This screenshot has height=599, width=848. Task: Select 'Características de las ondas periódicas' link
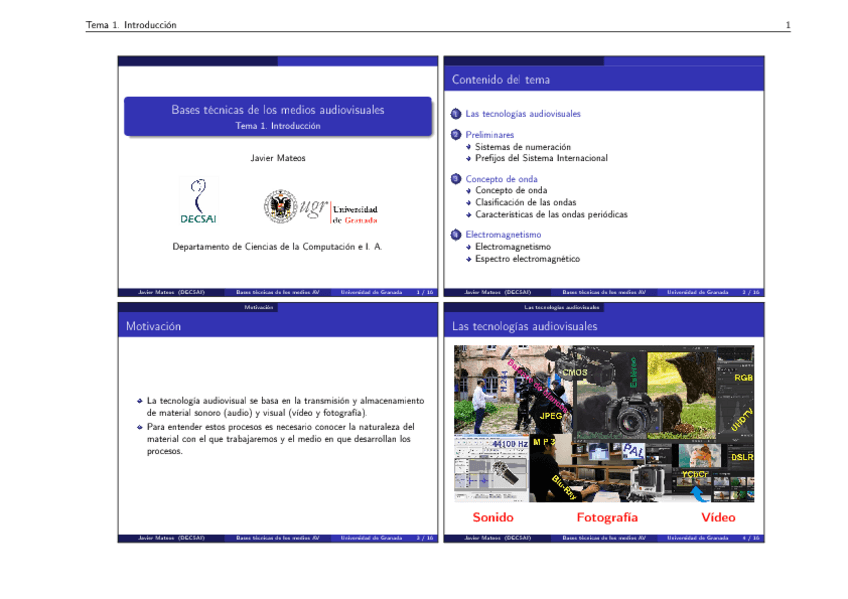pyautogui.click(x=551, y=214)
